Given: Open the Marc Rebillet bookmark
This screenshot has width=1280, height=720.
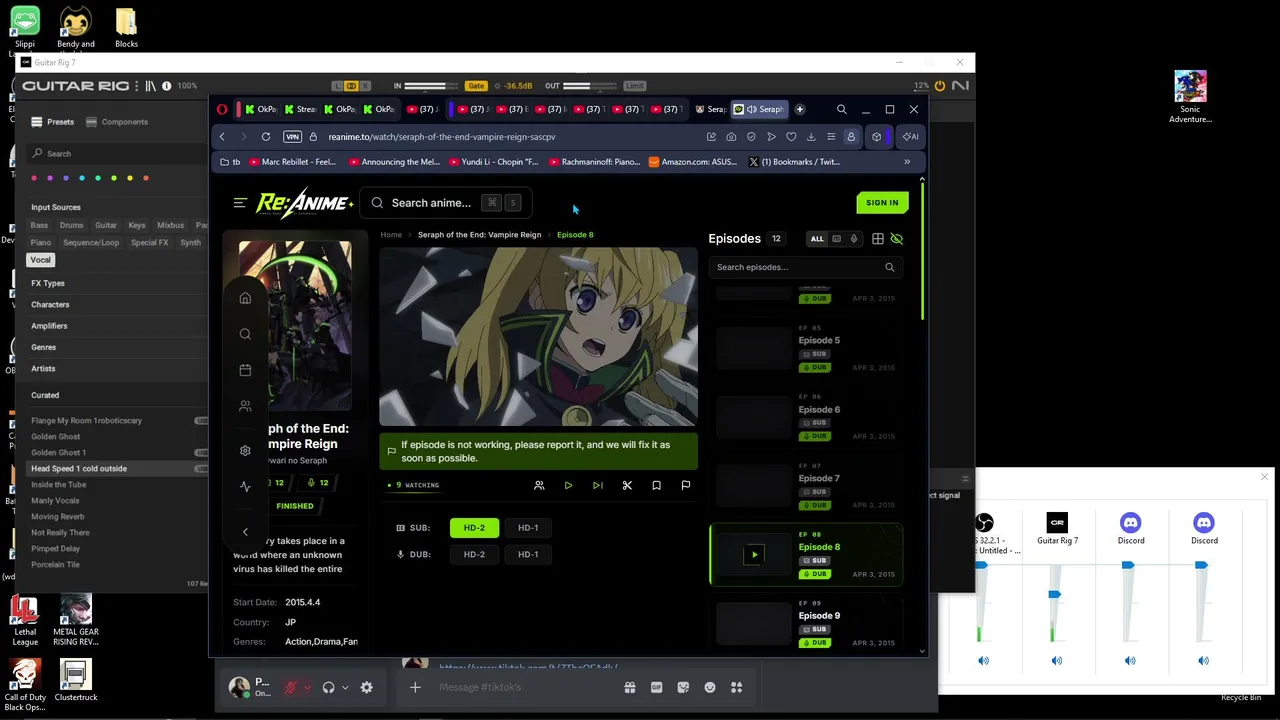Looking at the screenshot, I should click(x=293, y=162).
